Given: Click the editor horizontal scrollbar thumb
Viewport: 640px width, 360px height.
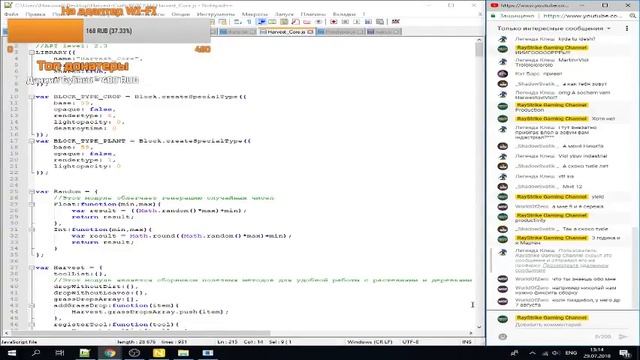Looking at the screenshot, I should (140, 333).
